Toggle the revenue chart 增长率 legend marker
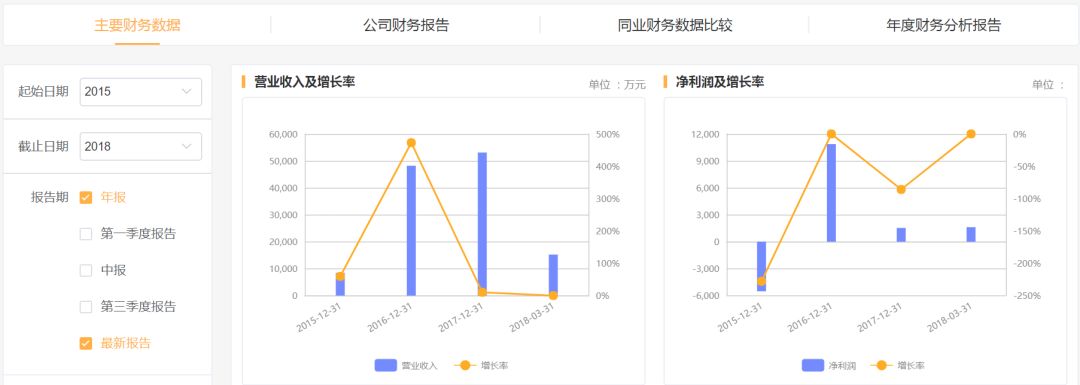1080x385 pixels. pos(465,365)
